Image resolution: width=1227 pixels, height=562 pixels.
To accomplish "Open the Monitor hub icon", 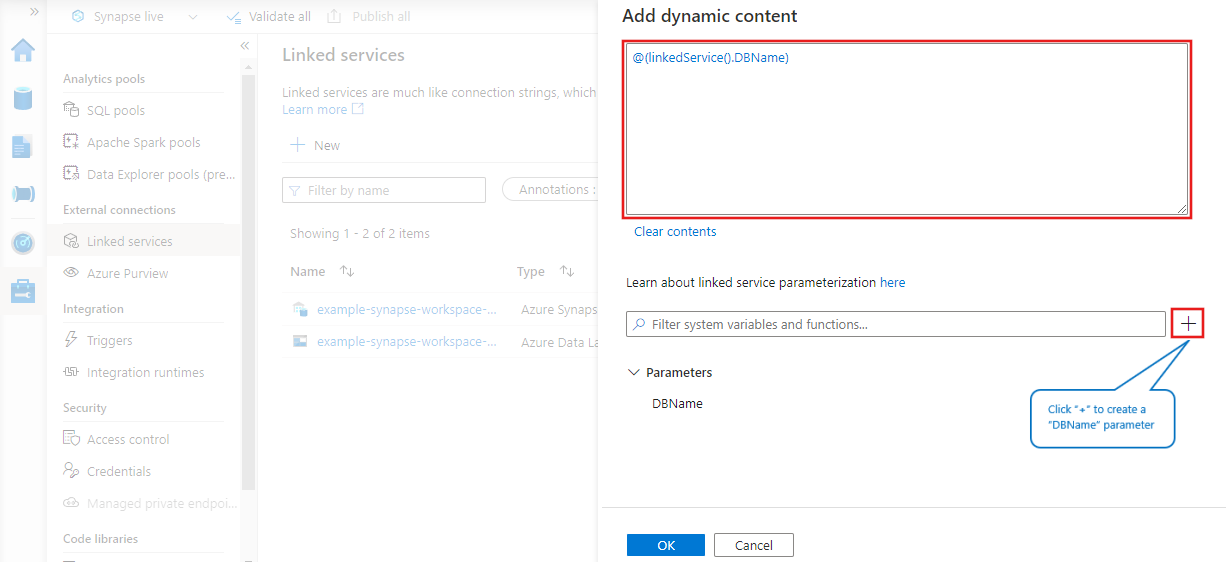I will click(x=22, y=242).
